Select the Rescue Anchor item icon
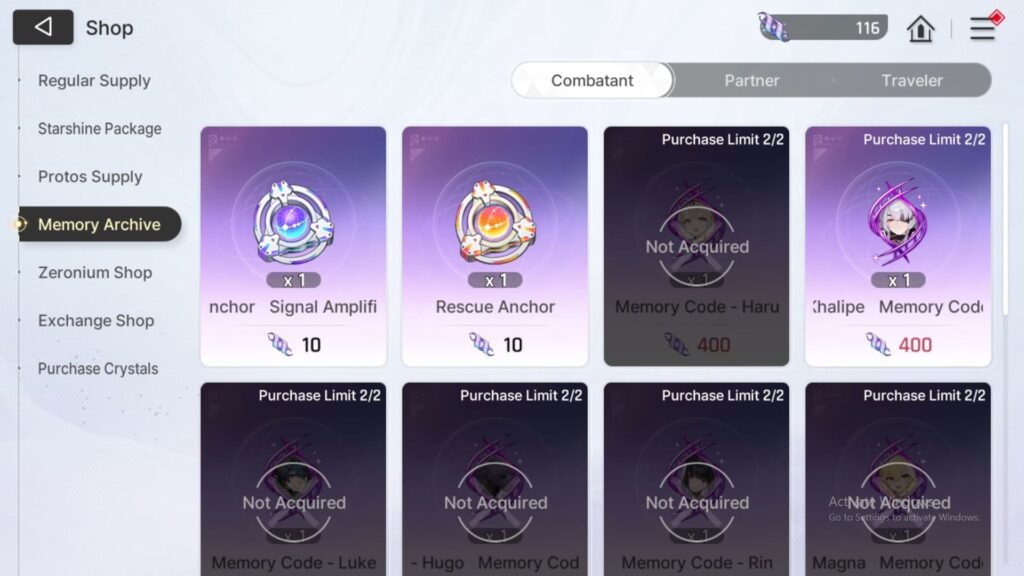Viewport: 1024px width, 576px height. (495, 223)
